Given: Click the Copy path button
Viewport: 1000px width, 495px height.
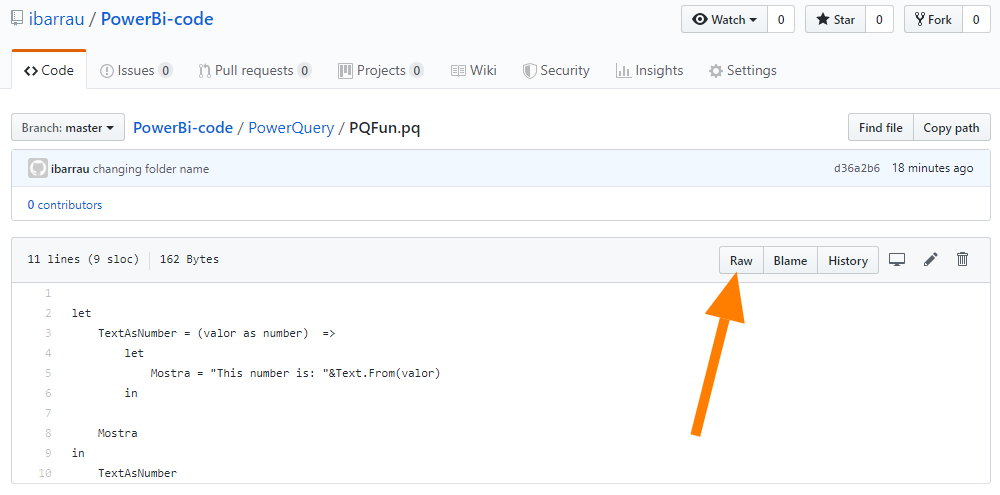Looking at the screenshot, I should coord(952,128).
